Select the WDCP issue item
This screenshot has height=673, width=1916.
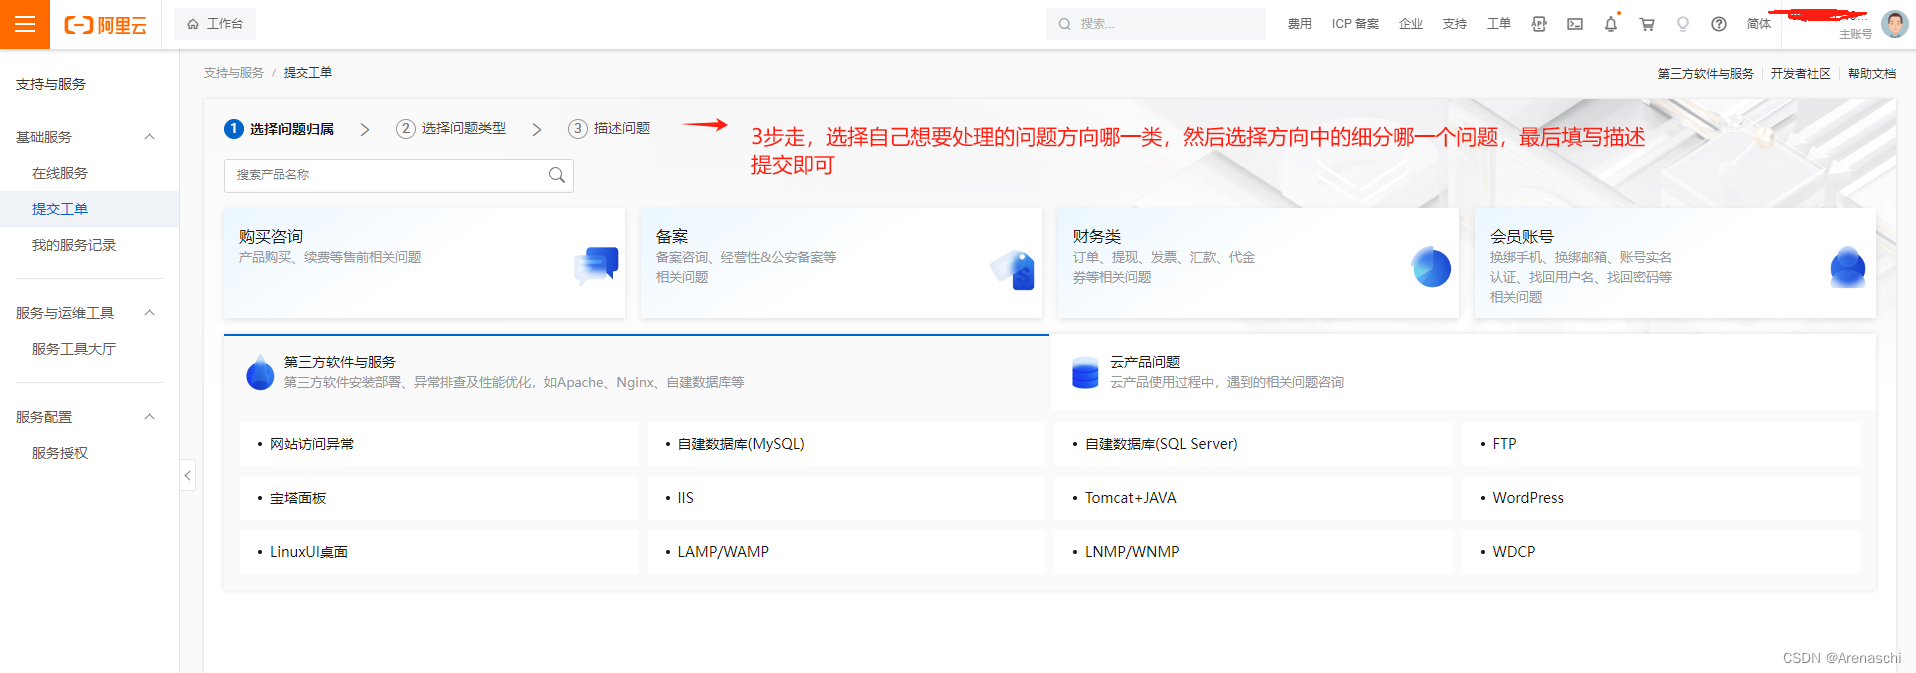(1661, 552)
